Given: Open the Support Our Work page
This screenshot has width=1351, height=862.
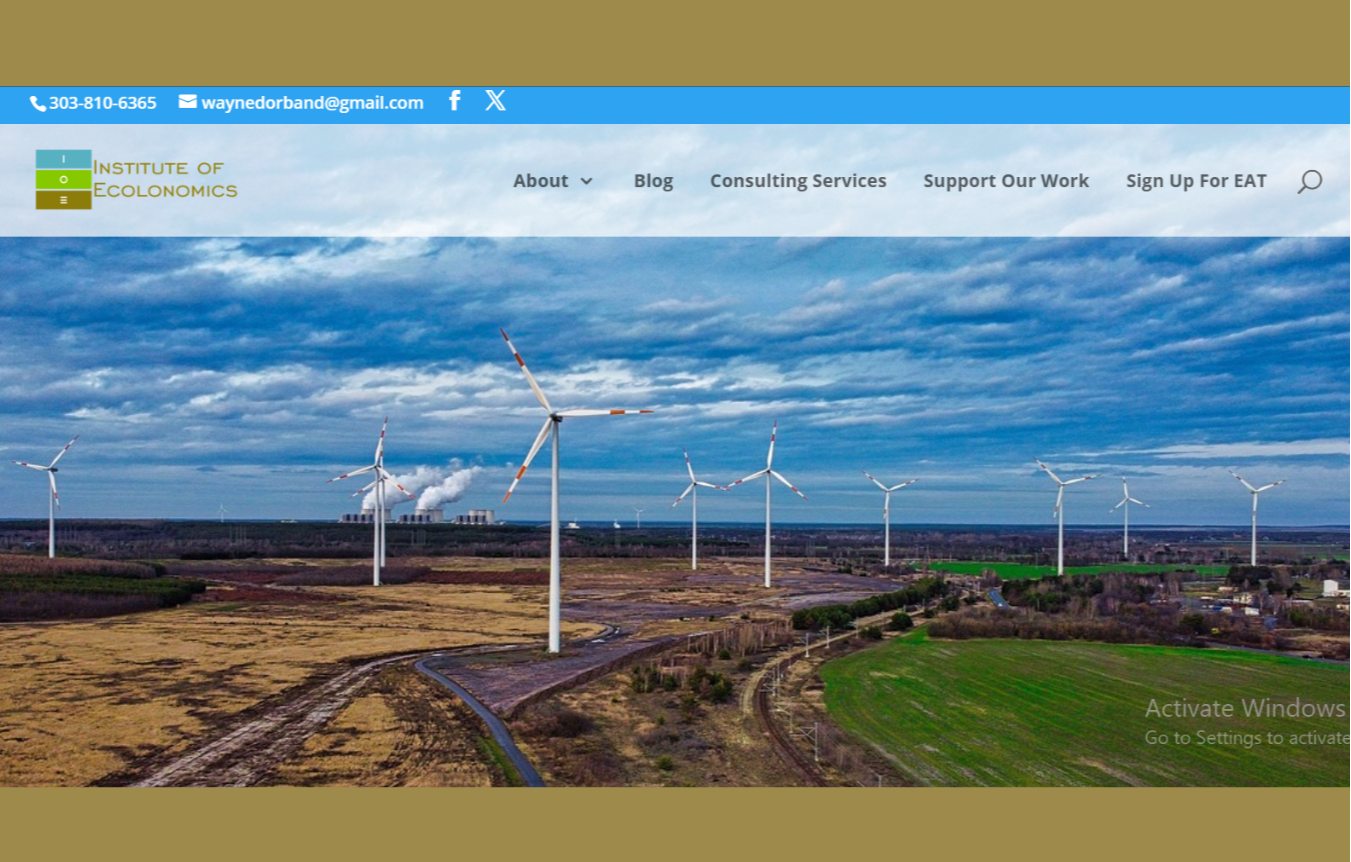Looking at the screenshot, I should tap(1006, 181).
